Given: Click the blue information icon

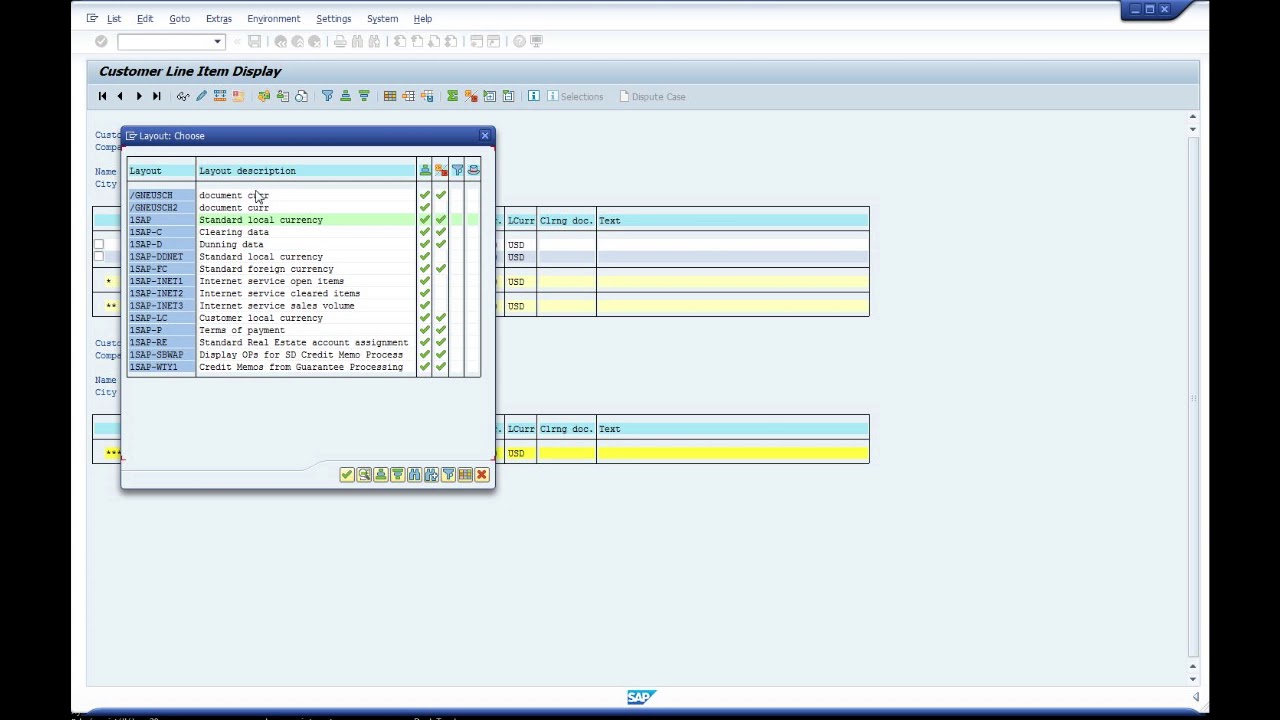Looking at the screenshot, I should [534, 96].
